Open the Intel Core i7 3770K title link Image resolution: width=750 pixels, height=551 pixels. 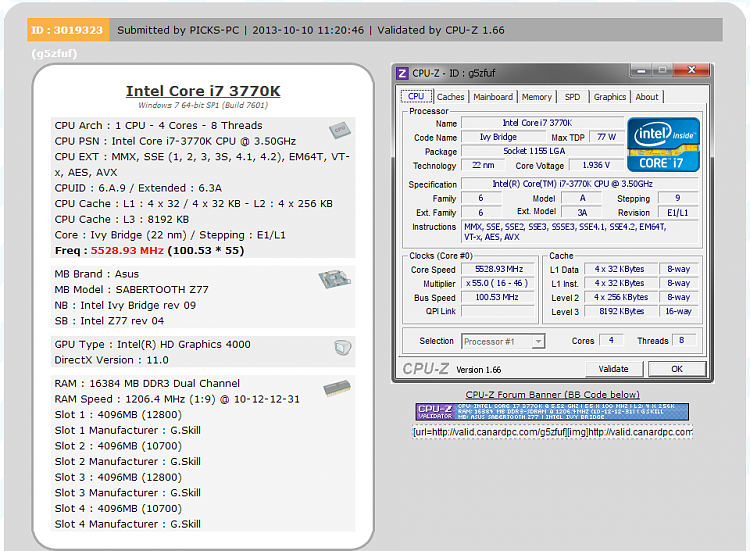point(203,91)
